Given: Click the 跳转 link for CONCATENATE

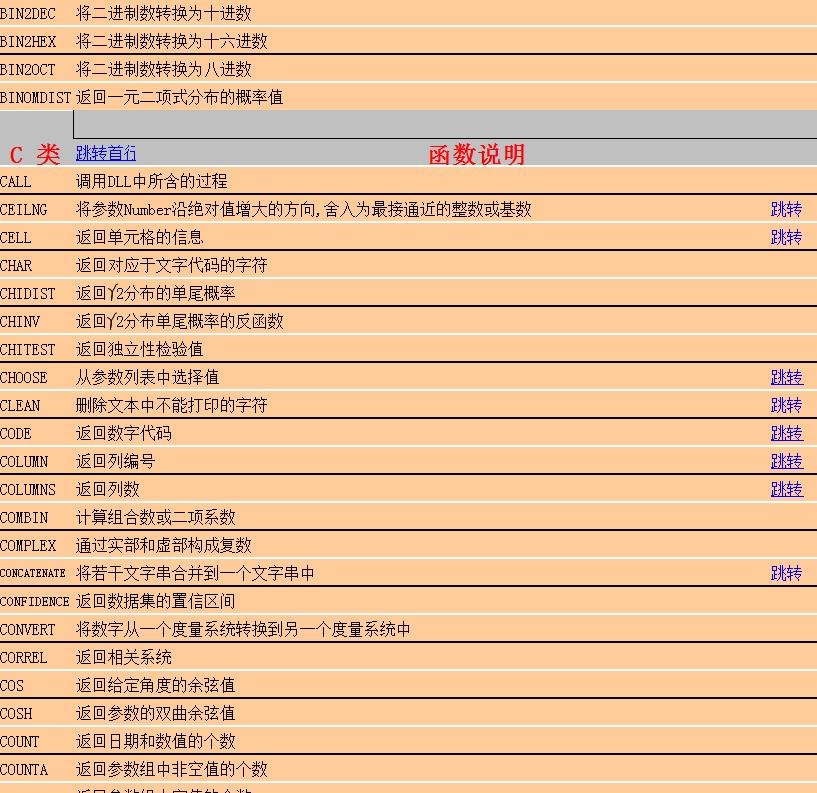Looking at the screenshot, I should coord(786,573).
